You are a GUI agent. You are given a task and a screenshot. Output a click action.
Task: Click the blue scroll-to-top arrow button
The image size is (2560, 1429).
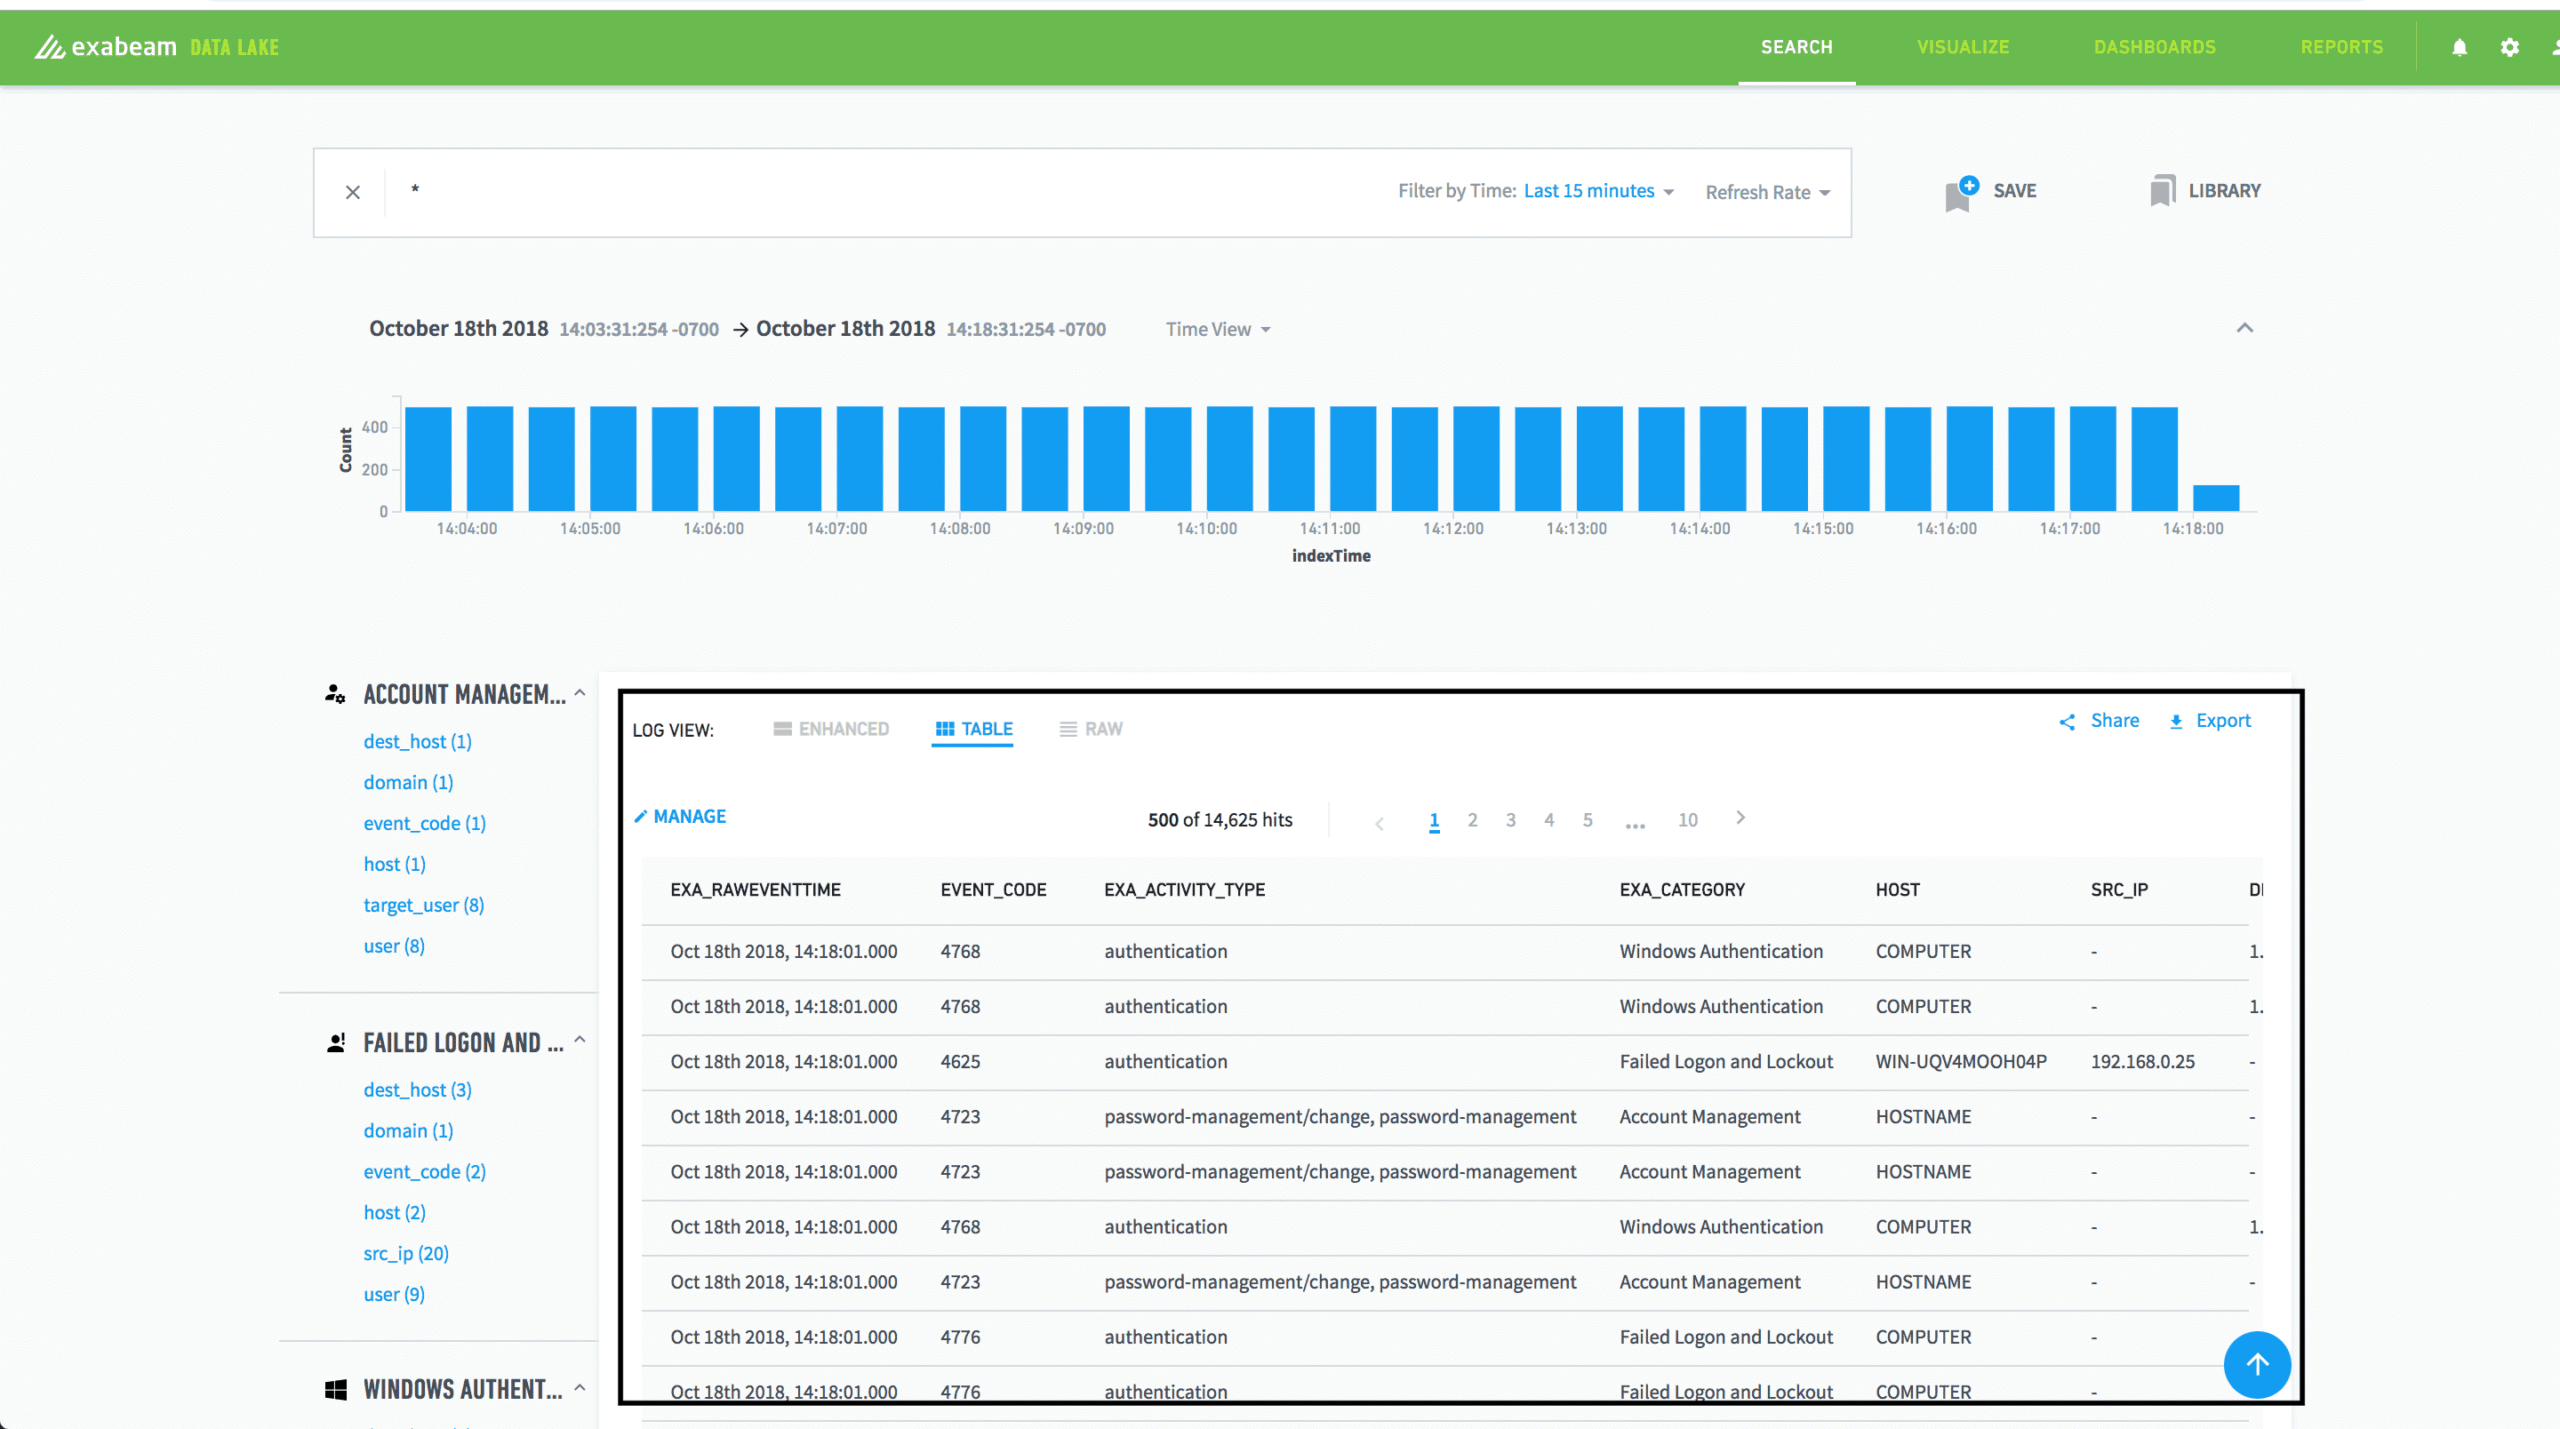2257,1364
